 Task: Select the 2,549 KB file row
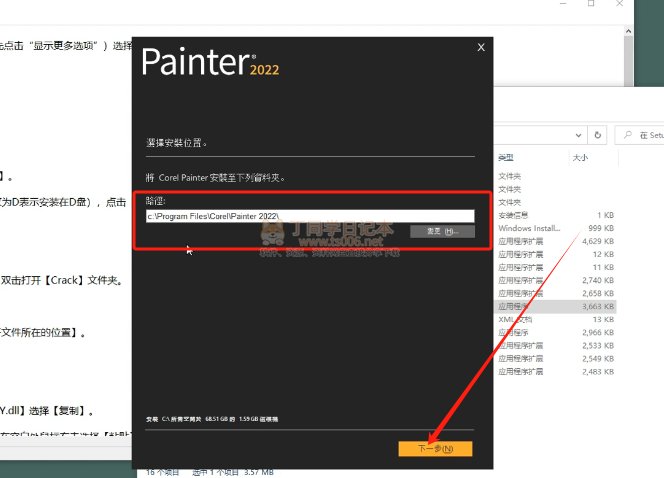tap(556, 359)
